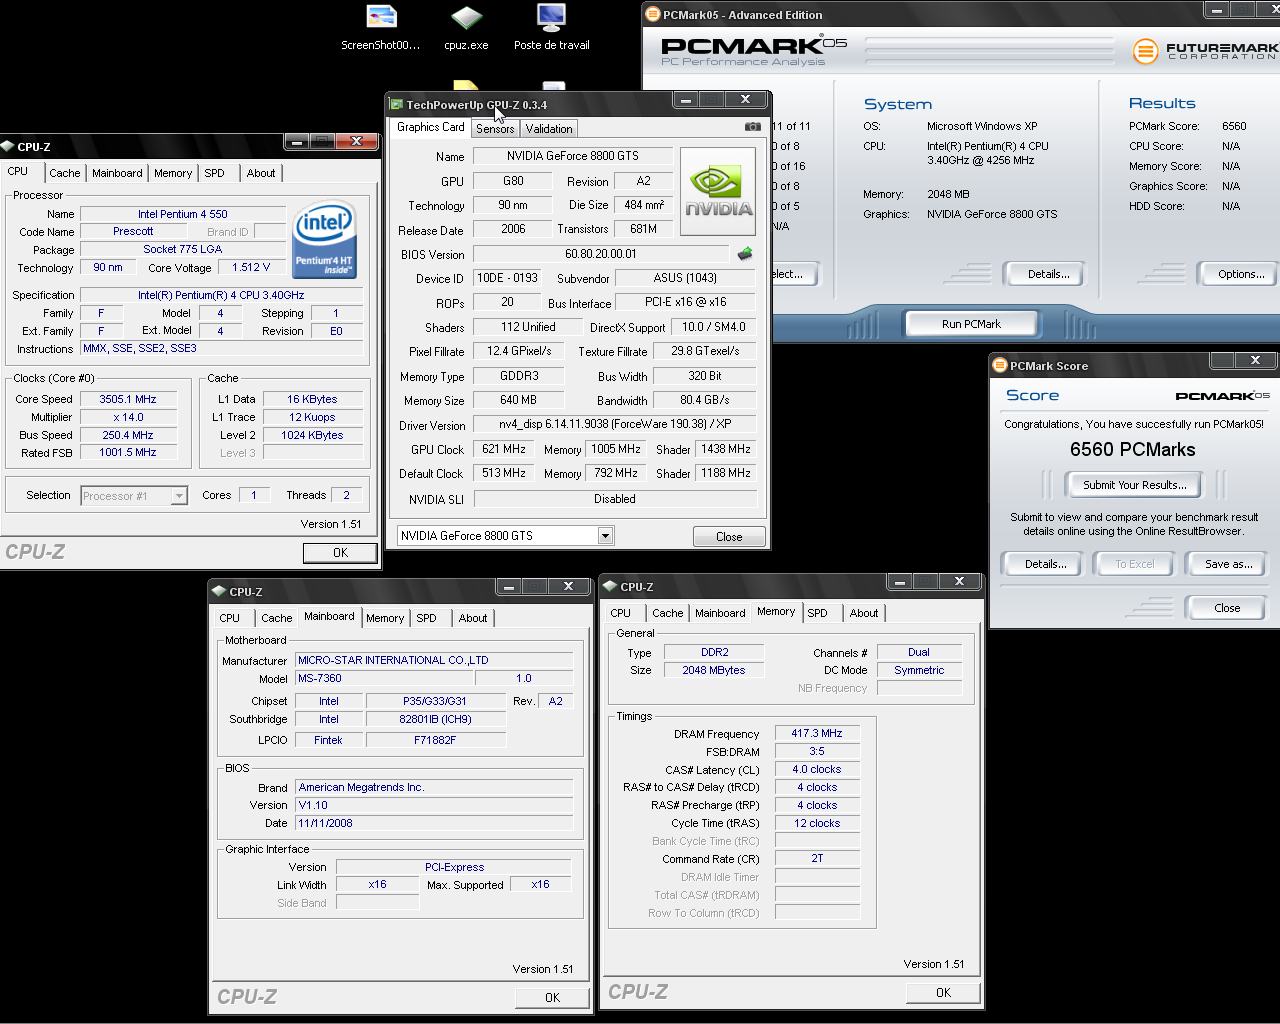Select the Graphics Card tab in GPU-Z
This screenshot has width=1280, height=1024.
(x=430, y=127)
